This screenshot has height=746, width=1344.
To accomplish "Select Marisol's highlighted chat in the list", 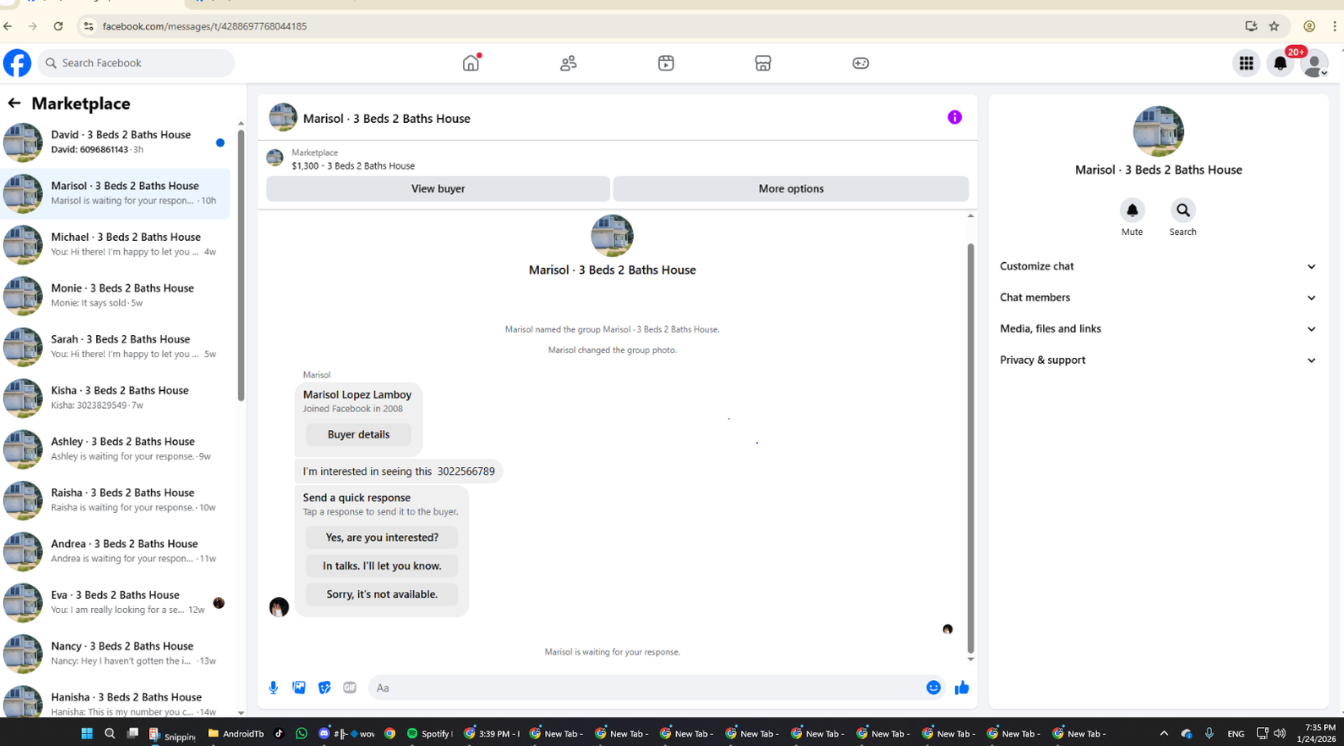I will [116, 193].
